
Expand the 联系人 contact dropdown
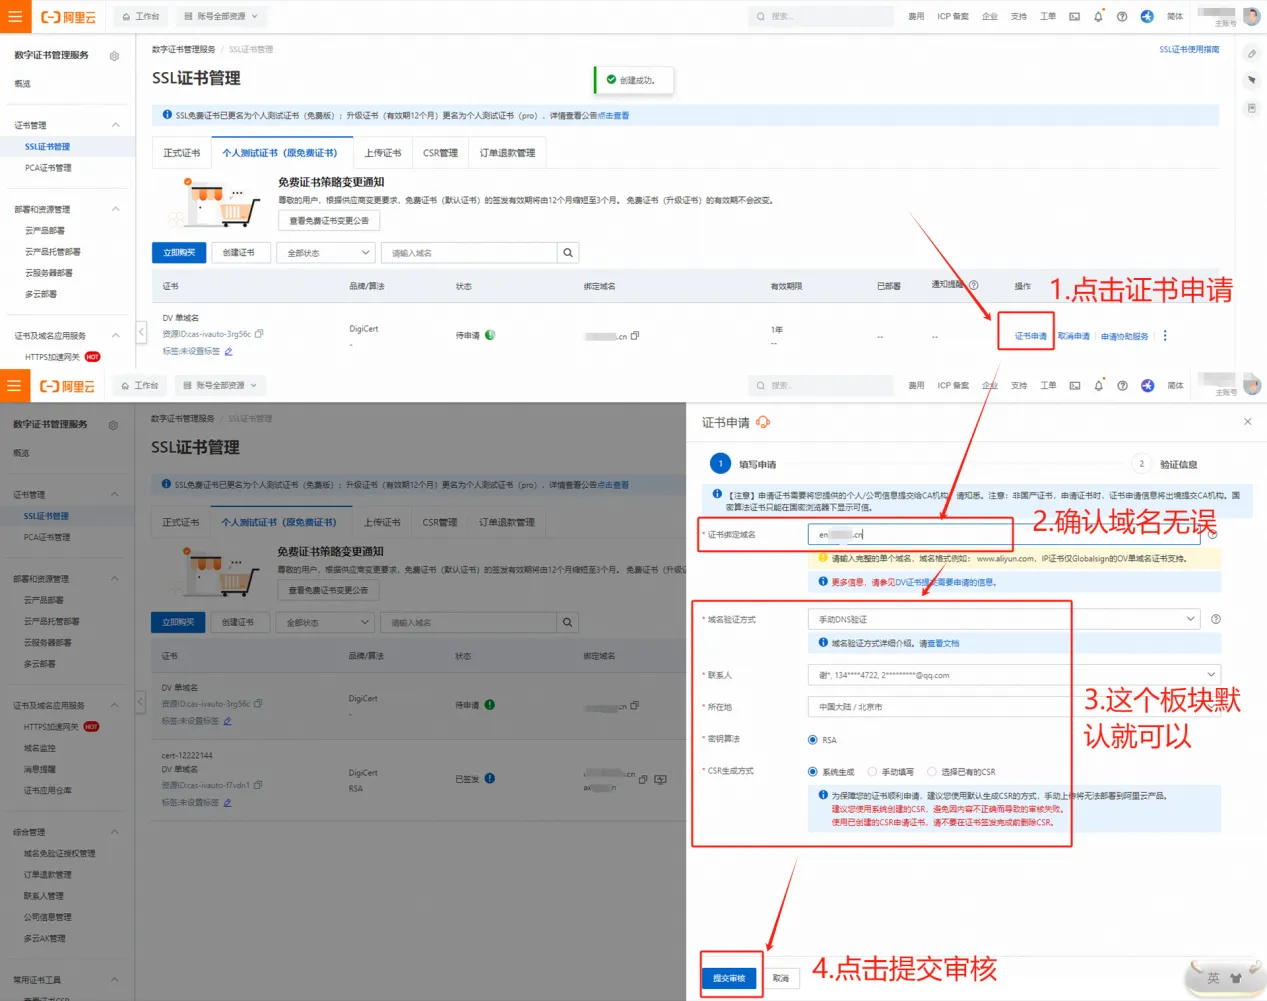point(1013,675)
